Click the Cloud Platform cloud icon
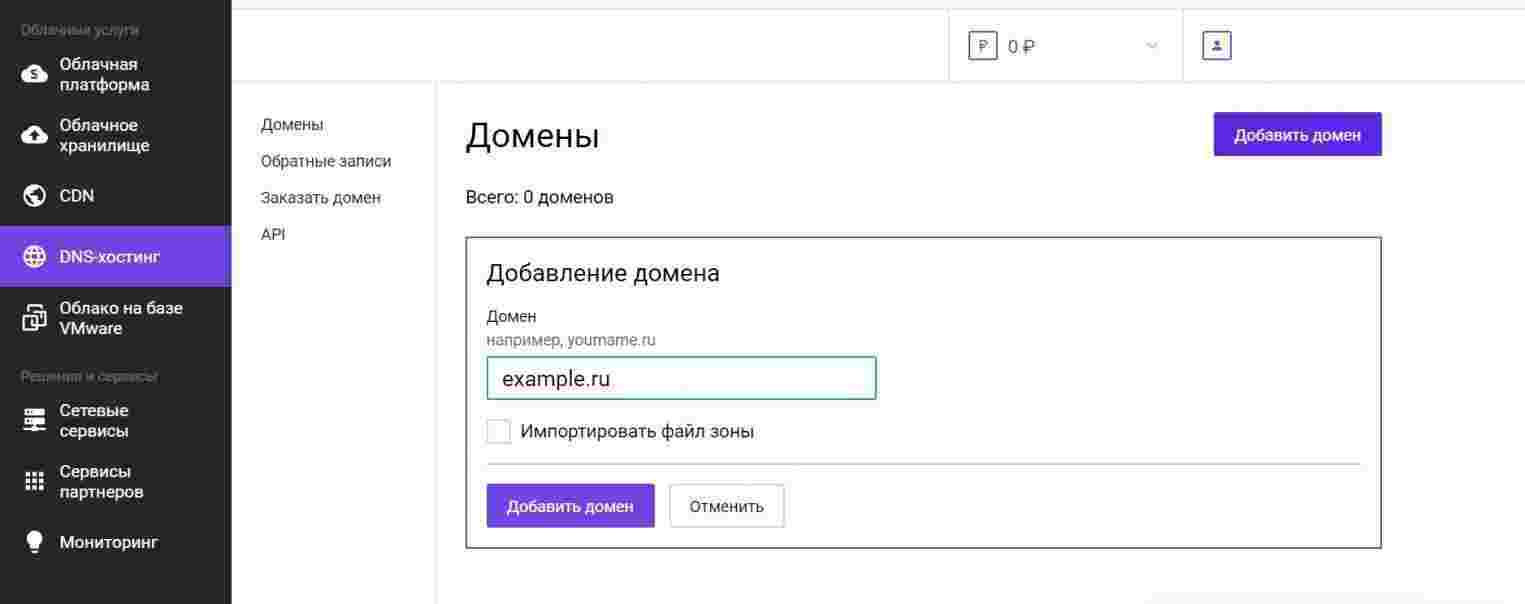 point(35,74)
